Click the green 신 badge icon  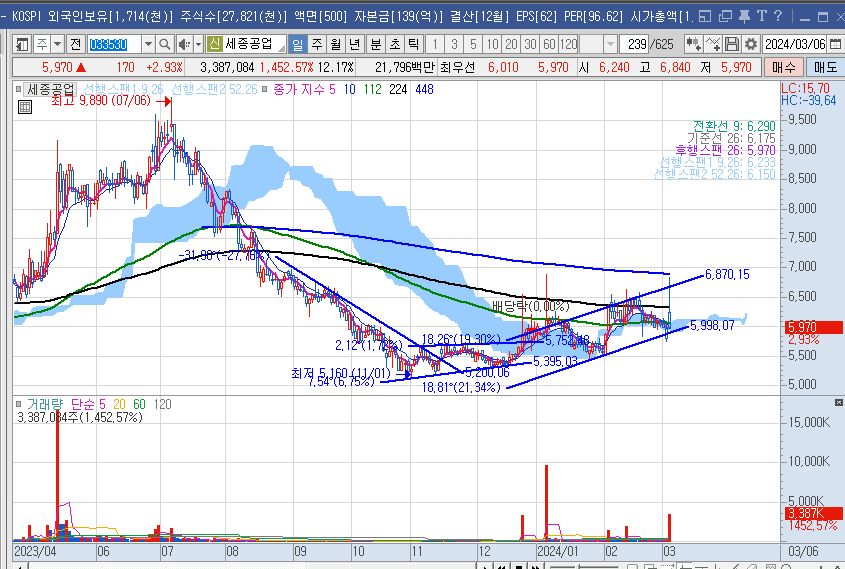[x=214, y=44]
